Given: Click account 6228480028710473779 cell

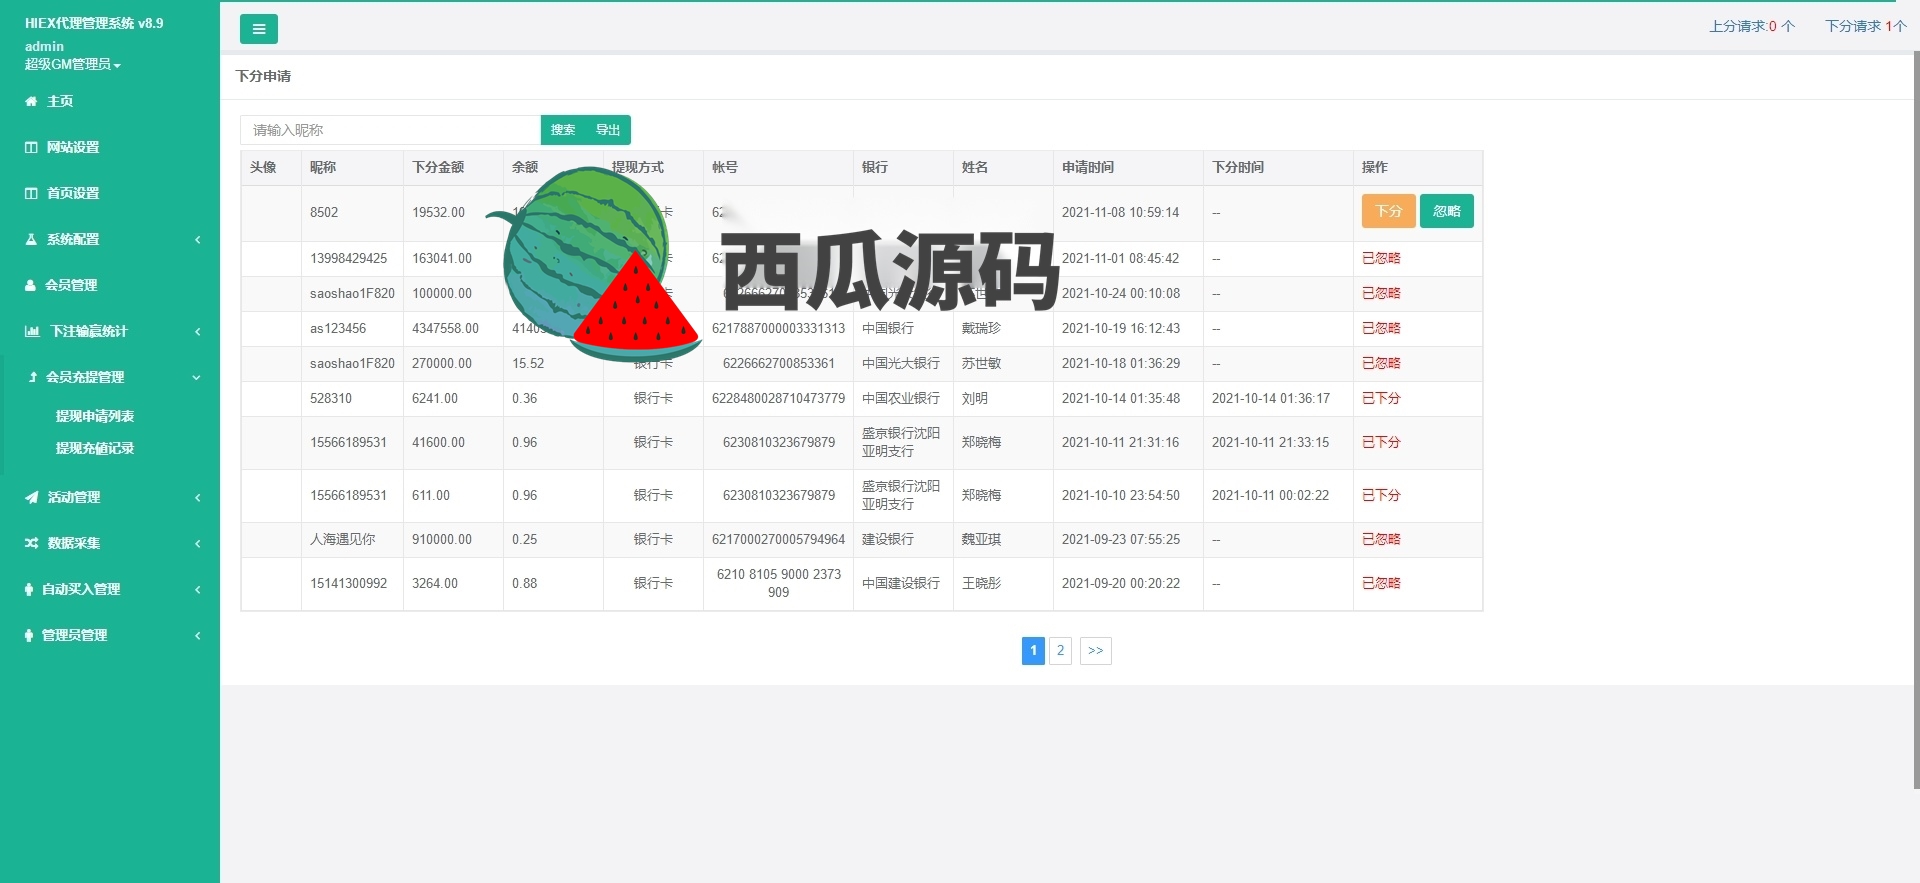Looking at the screenshot, I should pos(778,398).
